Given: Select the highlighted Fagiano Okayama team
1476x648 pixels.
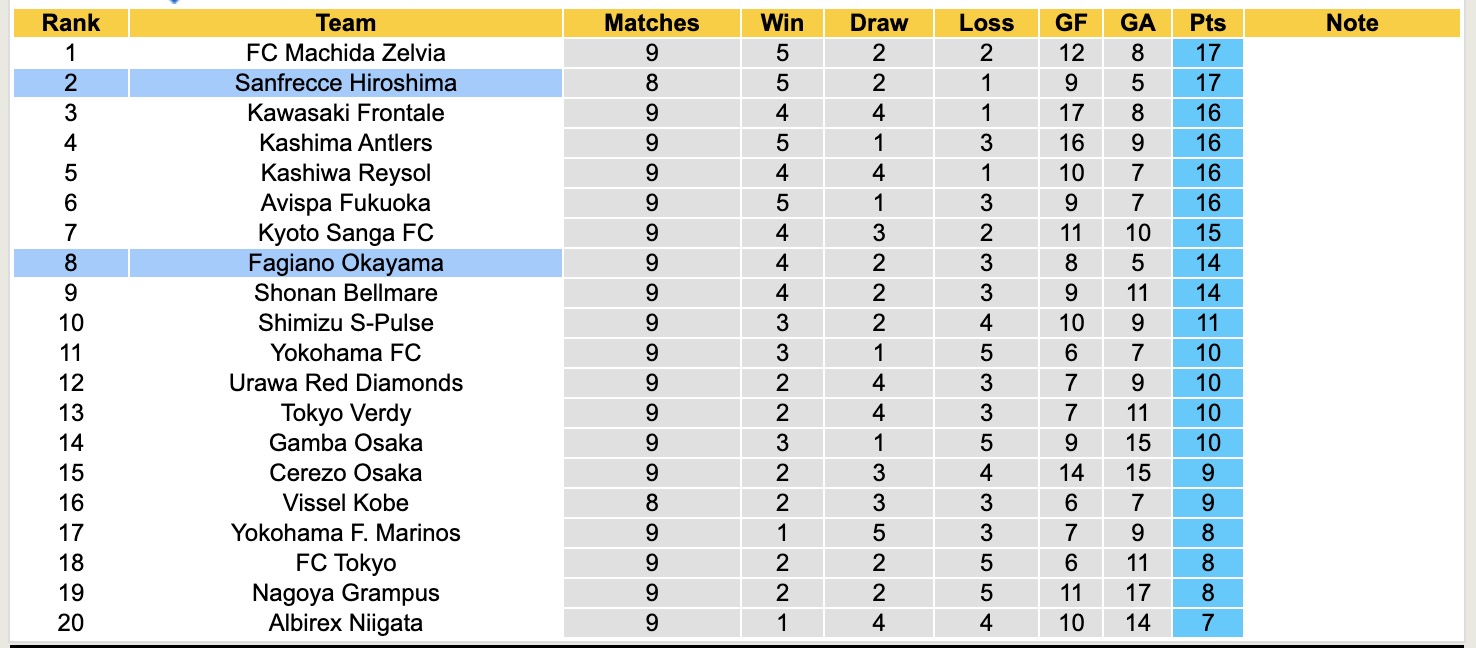Looking at the screenshot, I should coord(345,263).
